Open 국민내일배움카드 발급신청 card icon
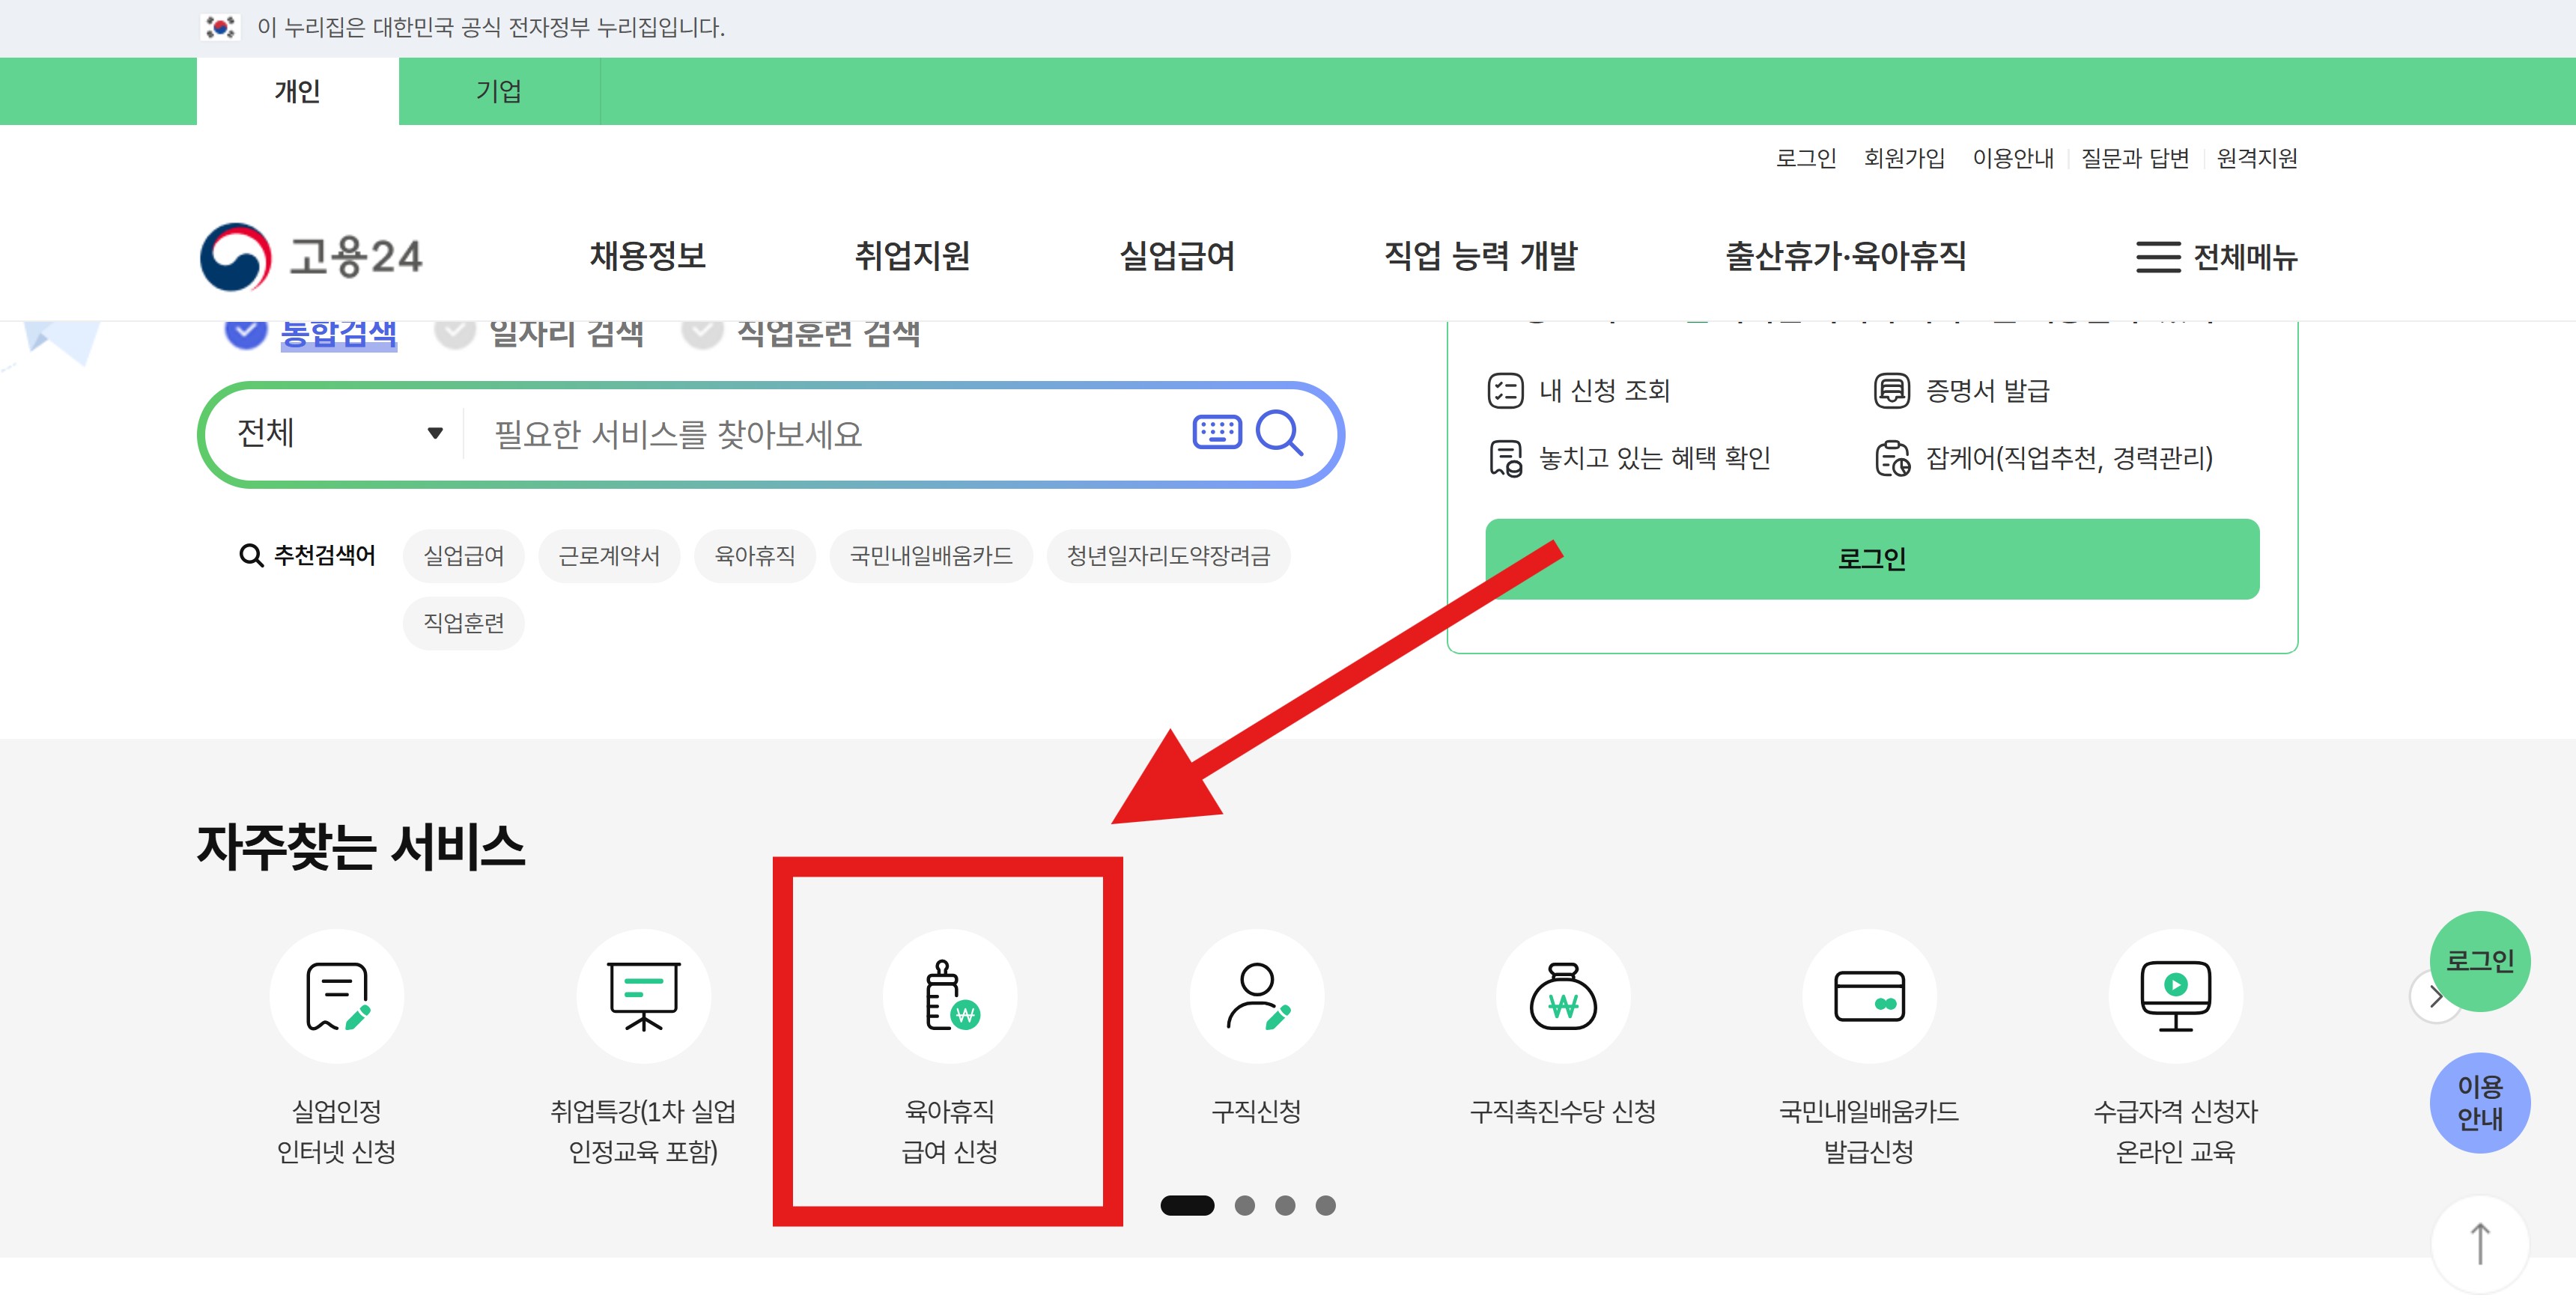2576x1307 pixels. (x=1869, y=996)
